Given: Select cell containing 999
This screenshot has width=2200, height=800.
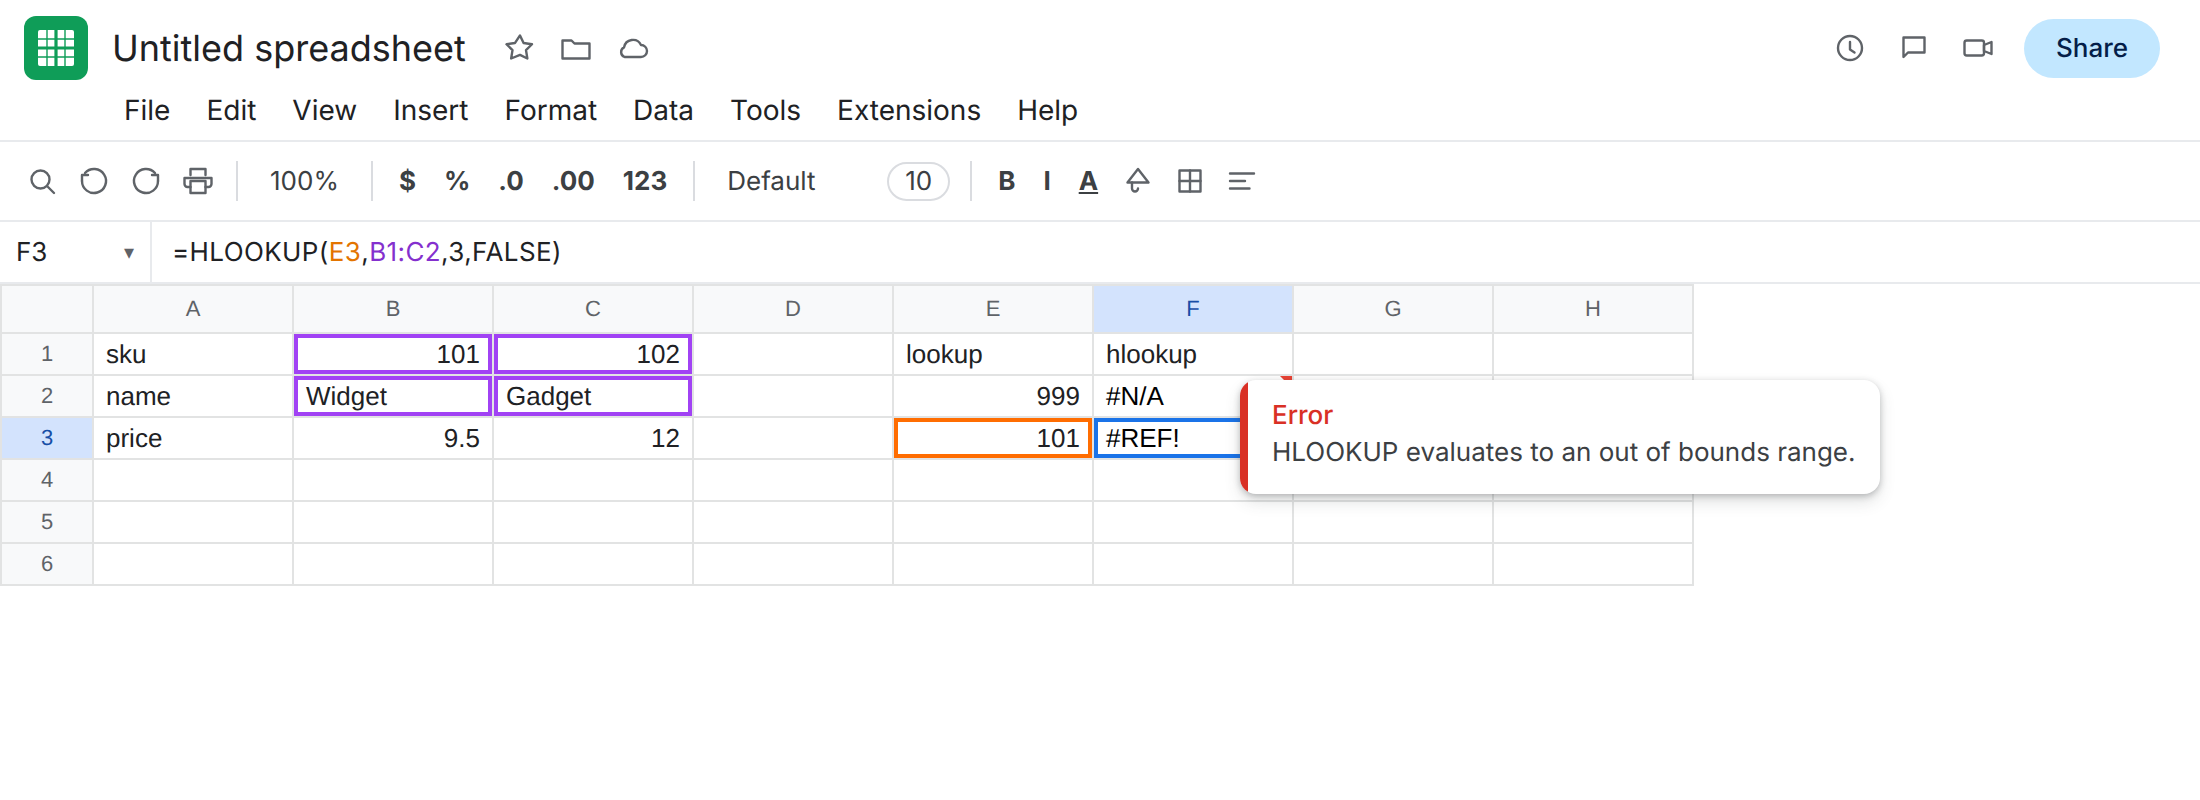Looking at the screenshot, I should tap(993, 396).
